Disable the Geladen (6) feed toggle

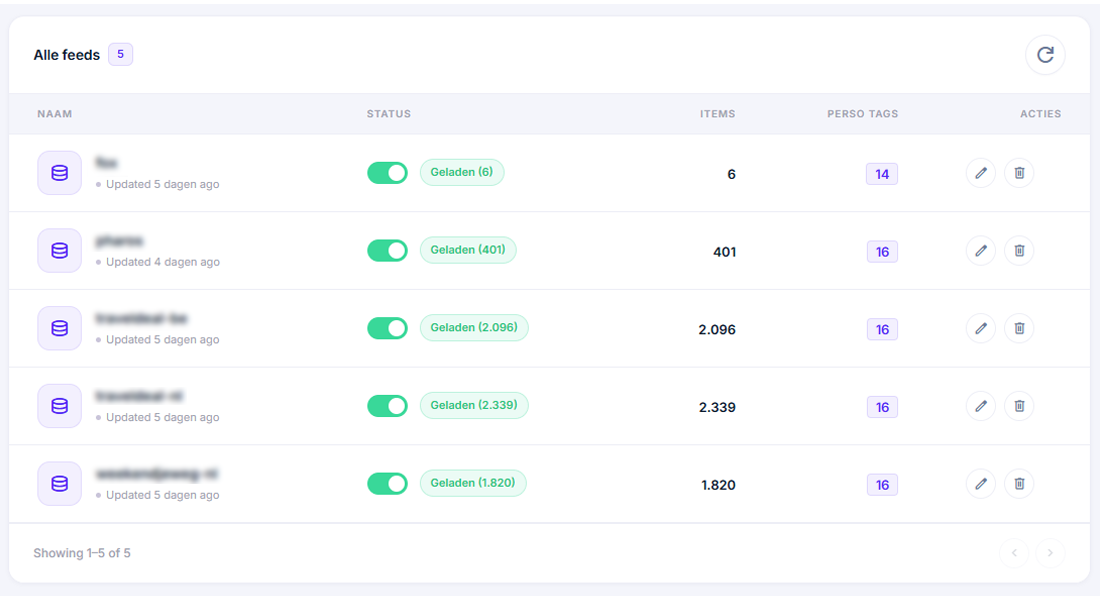click(387, 173)
